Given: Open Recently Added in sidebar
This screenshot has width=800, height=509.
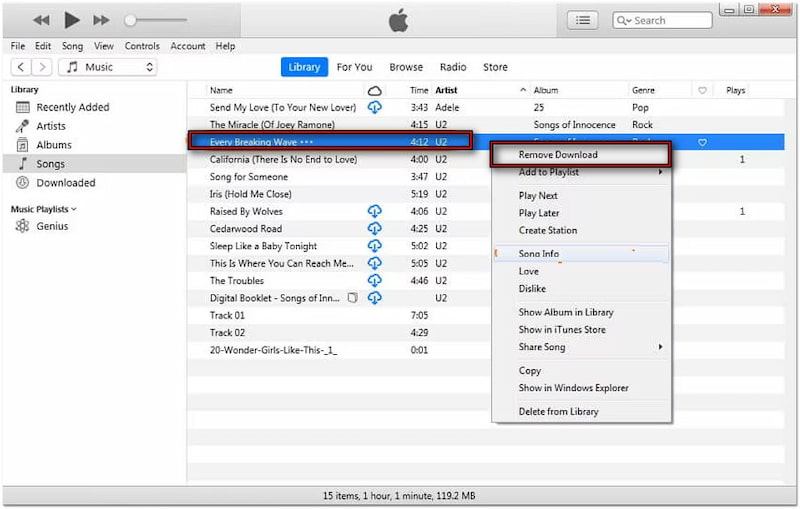Looking at the screenshot, I should coord(94,107).
